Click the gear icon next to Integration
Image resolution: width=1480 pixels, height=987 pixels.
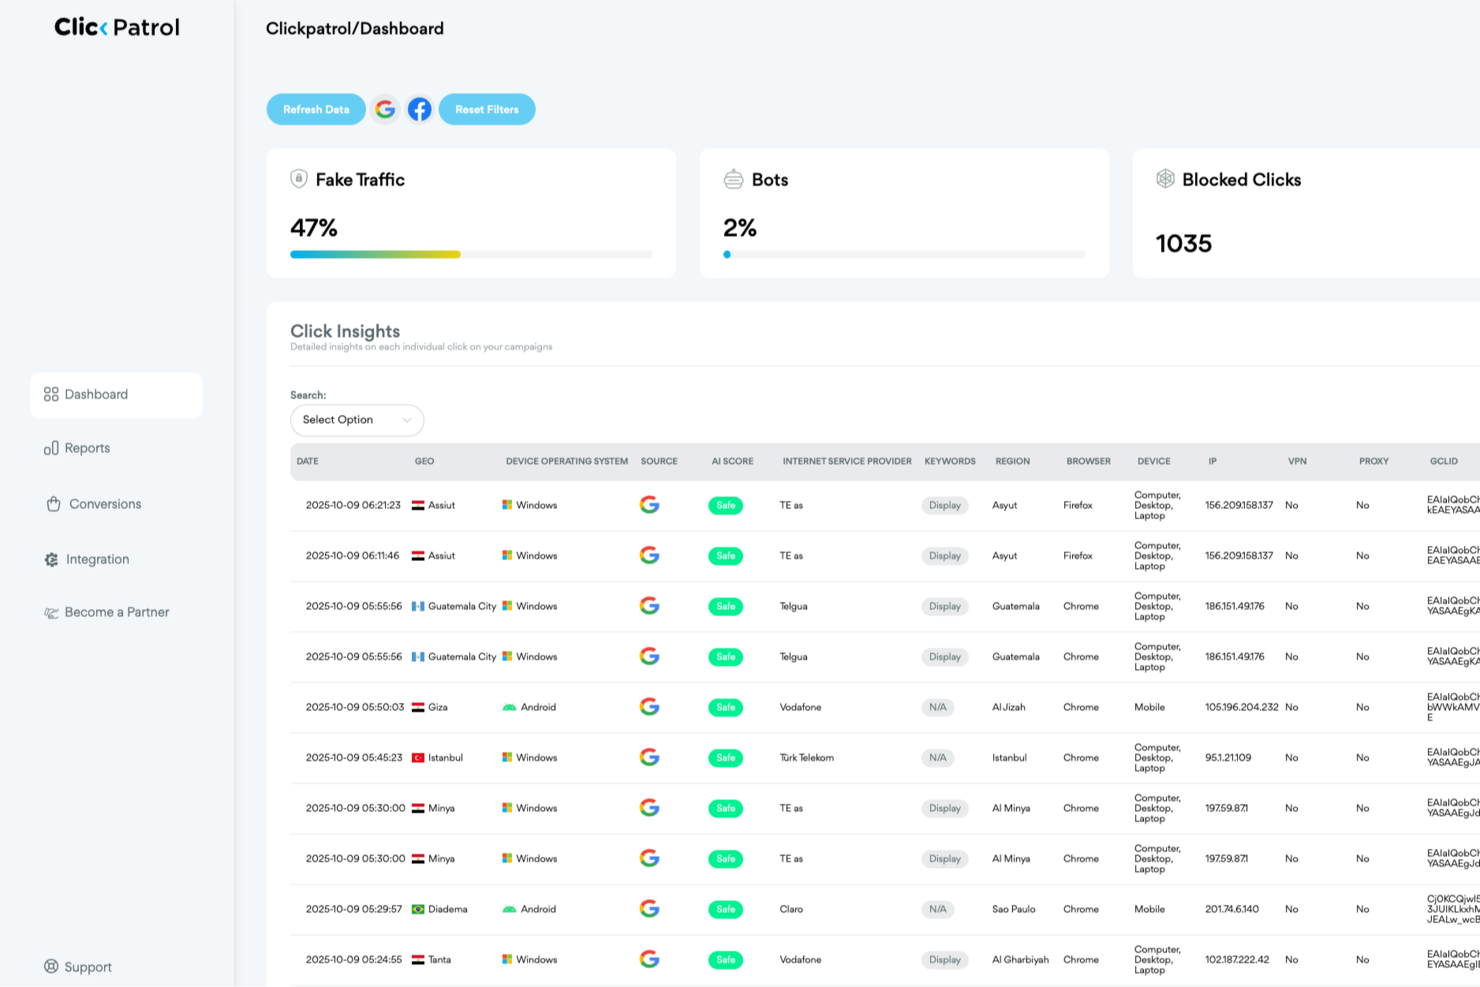pos(52,559)
